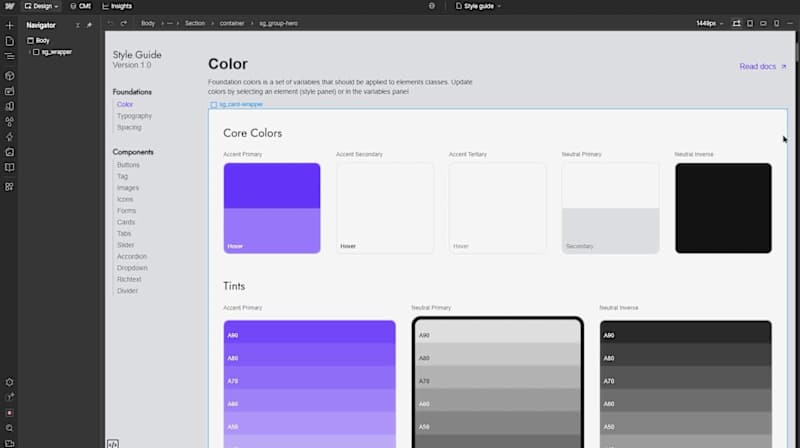This screenshot has width=800, height=448.
Task: Click container in the breadcrumb bar
Action: tap(232, 23)
